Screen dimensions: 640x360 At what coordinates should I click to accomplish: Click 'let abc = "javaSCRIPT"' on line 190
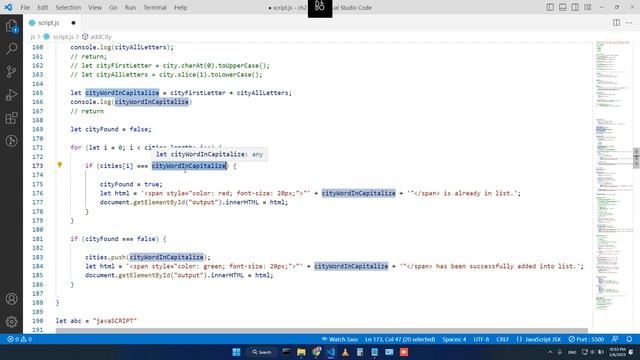click(96, 321)
